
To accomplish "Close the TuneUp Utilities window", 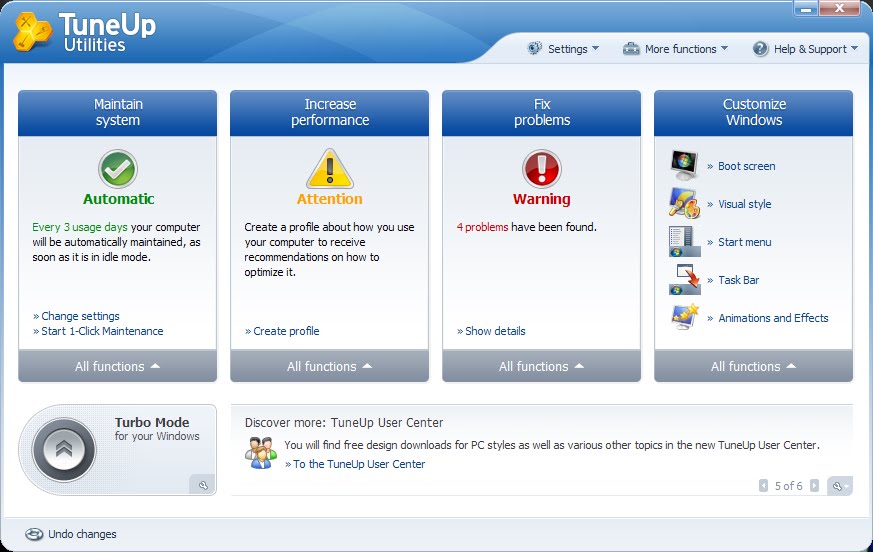I will tap(840, 8).
